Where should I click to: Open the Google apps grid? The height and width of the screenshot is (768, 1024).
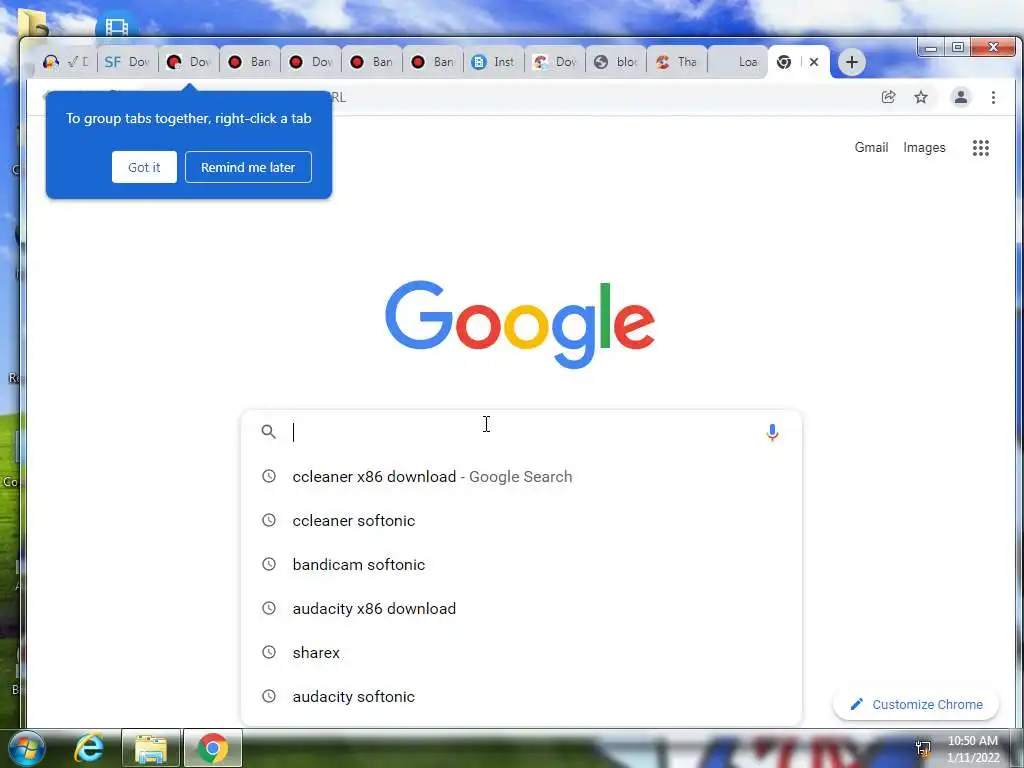(x=980, y=148)
